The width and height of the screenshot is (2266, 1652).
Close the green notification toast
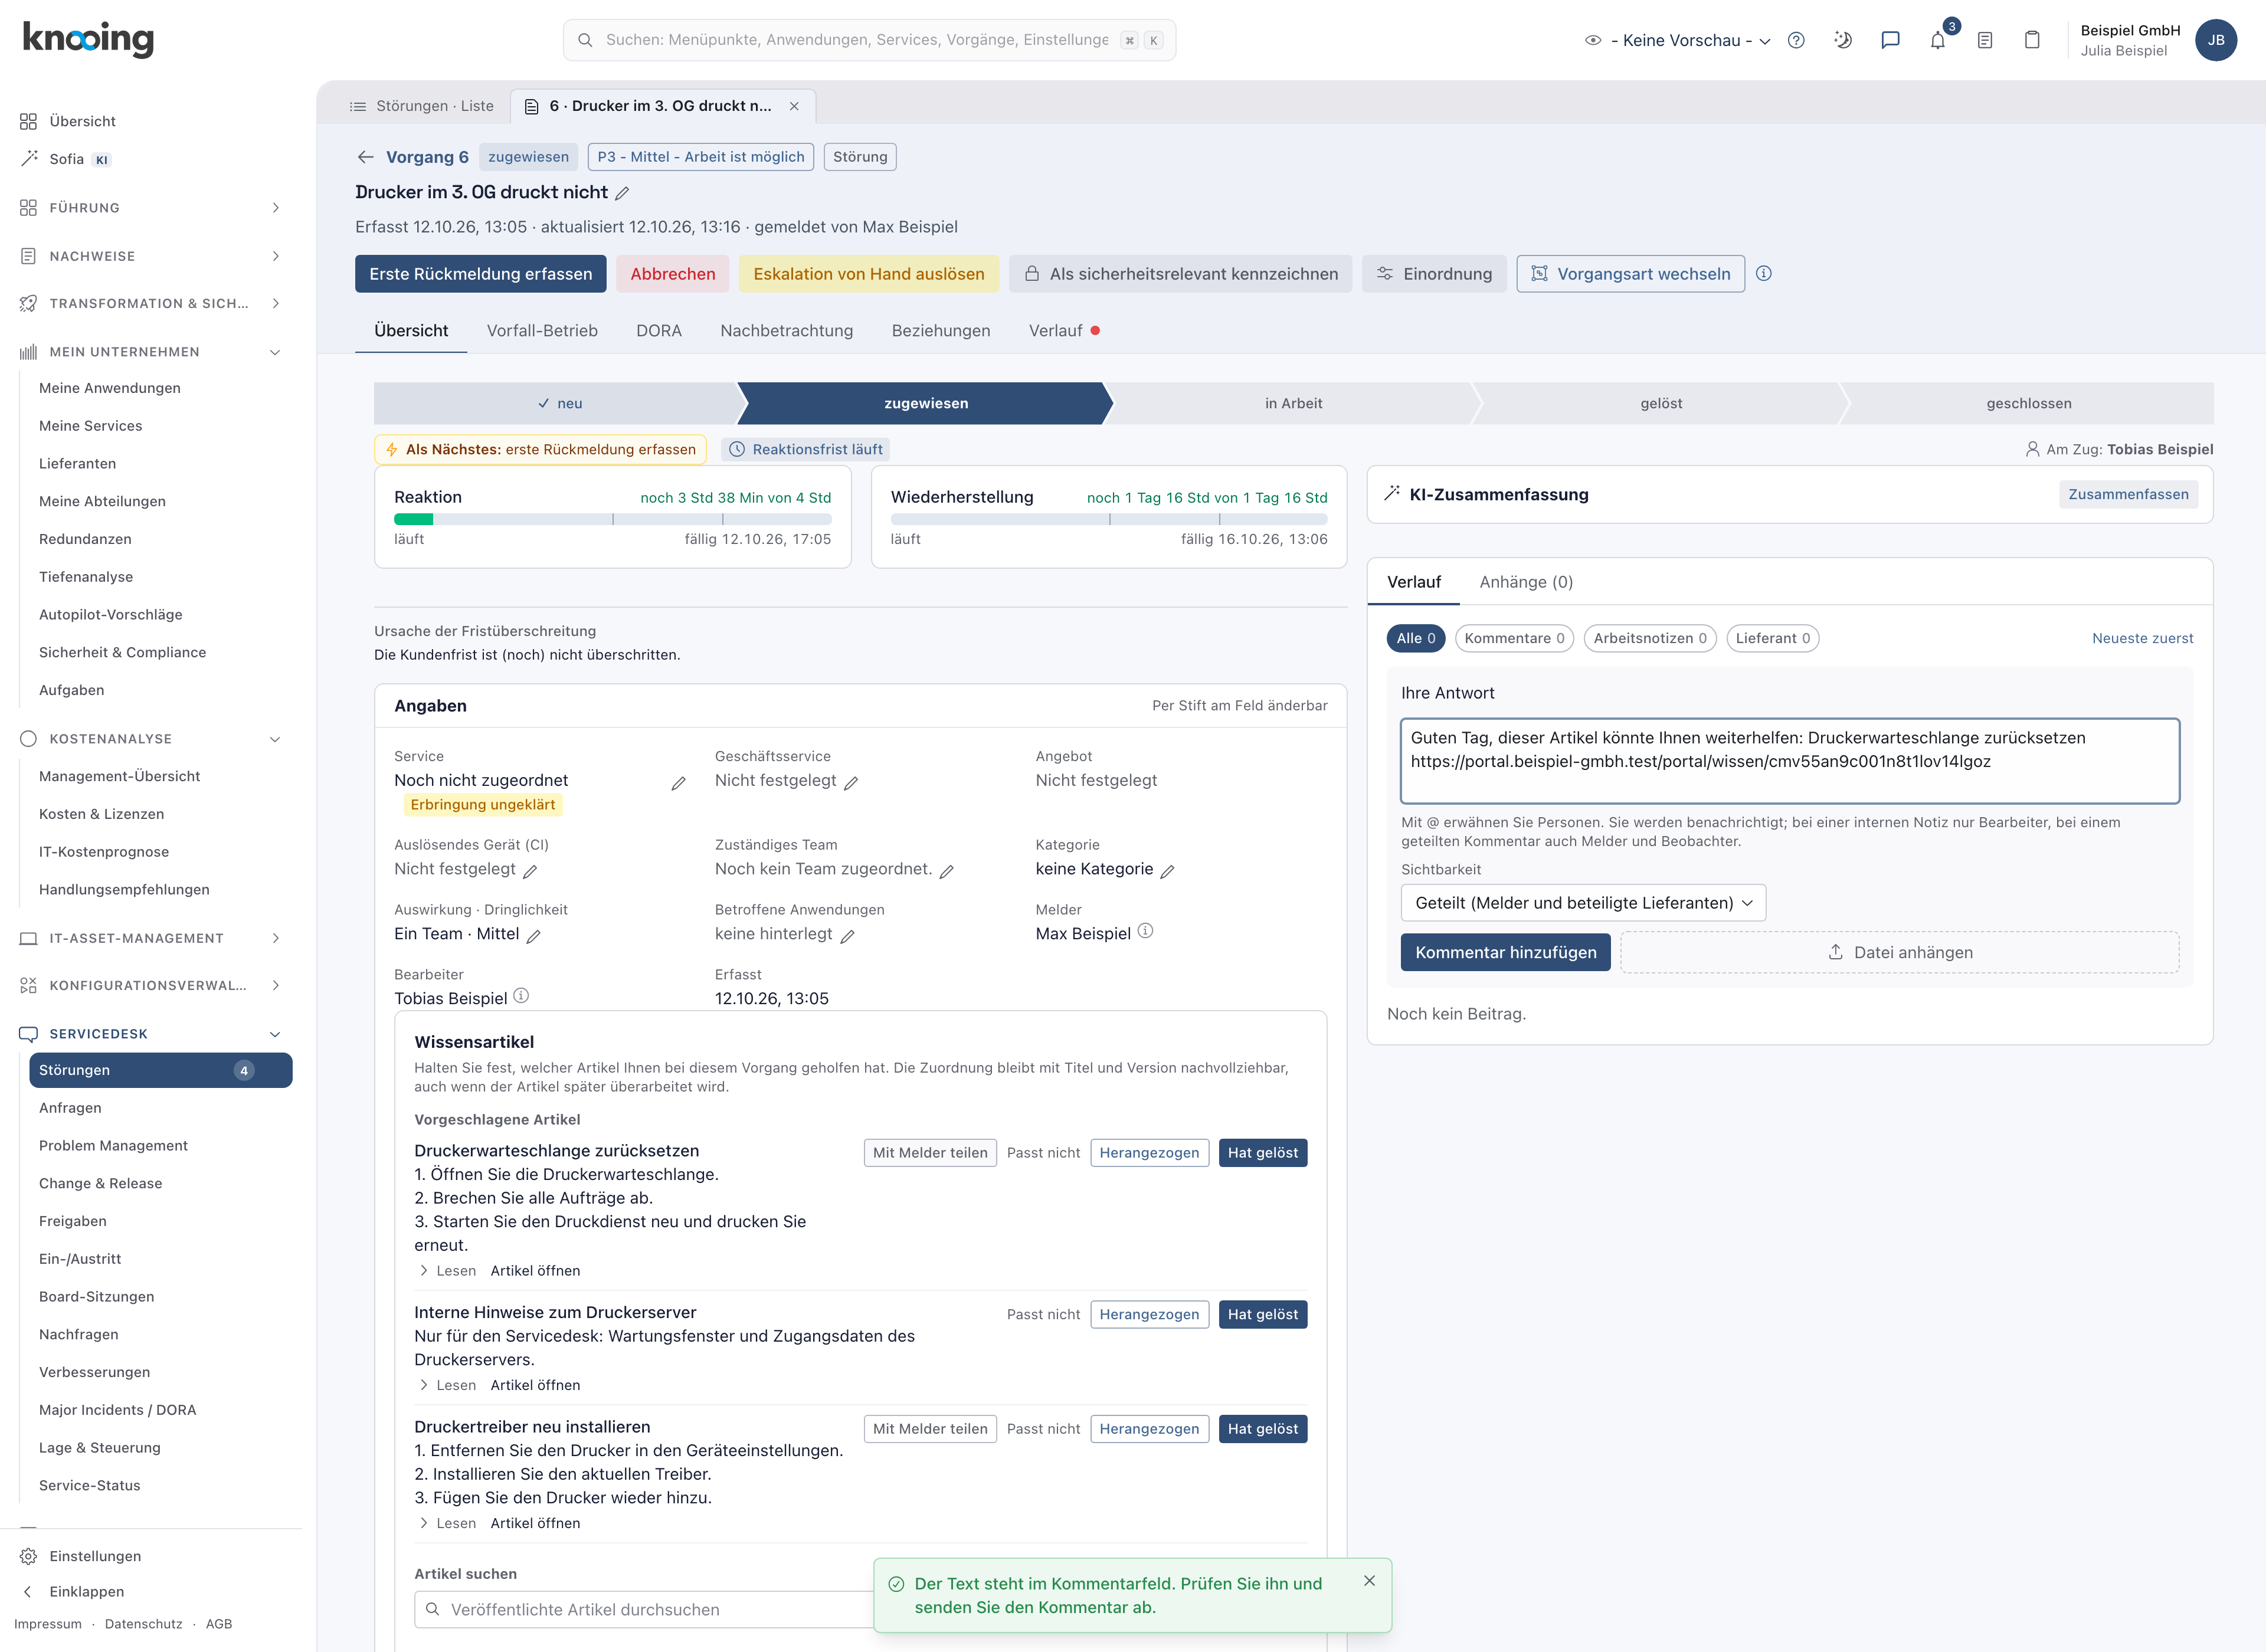(x=1370, y=1581)
